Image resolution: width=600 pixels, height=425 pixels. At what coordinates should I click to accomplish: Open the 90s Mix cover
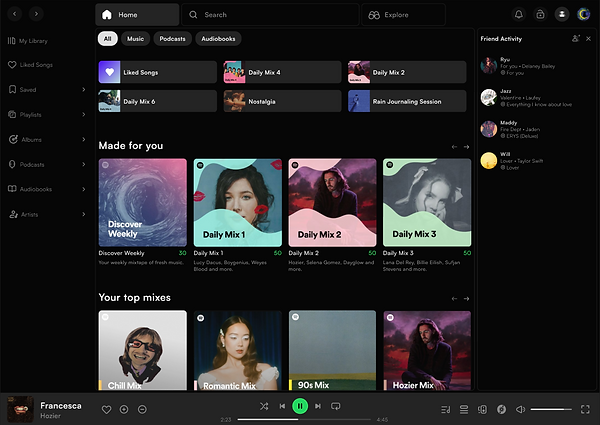click(333, 350)
